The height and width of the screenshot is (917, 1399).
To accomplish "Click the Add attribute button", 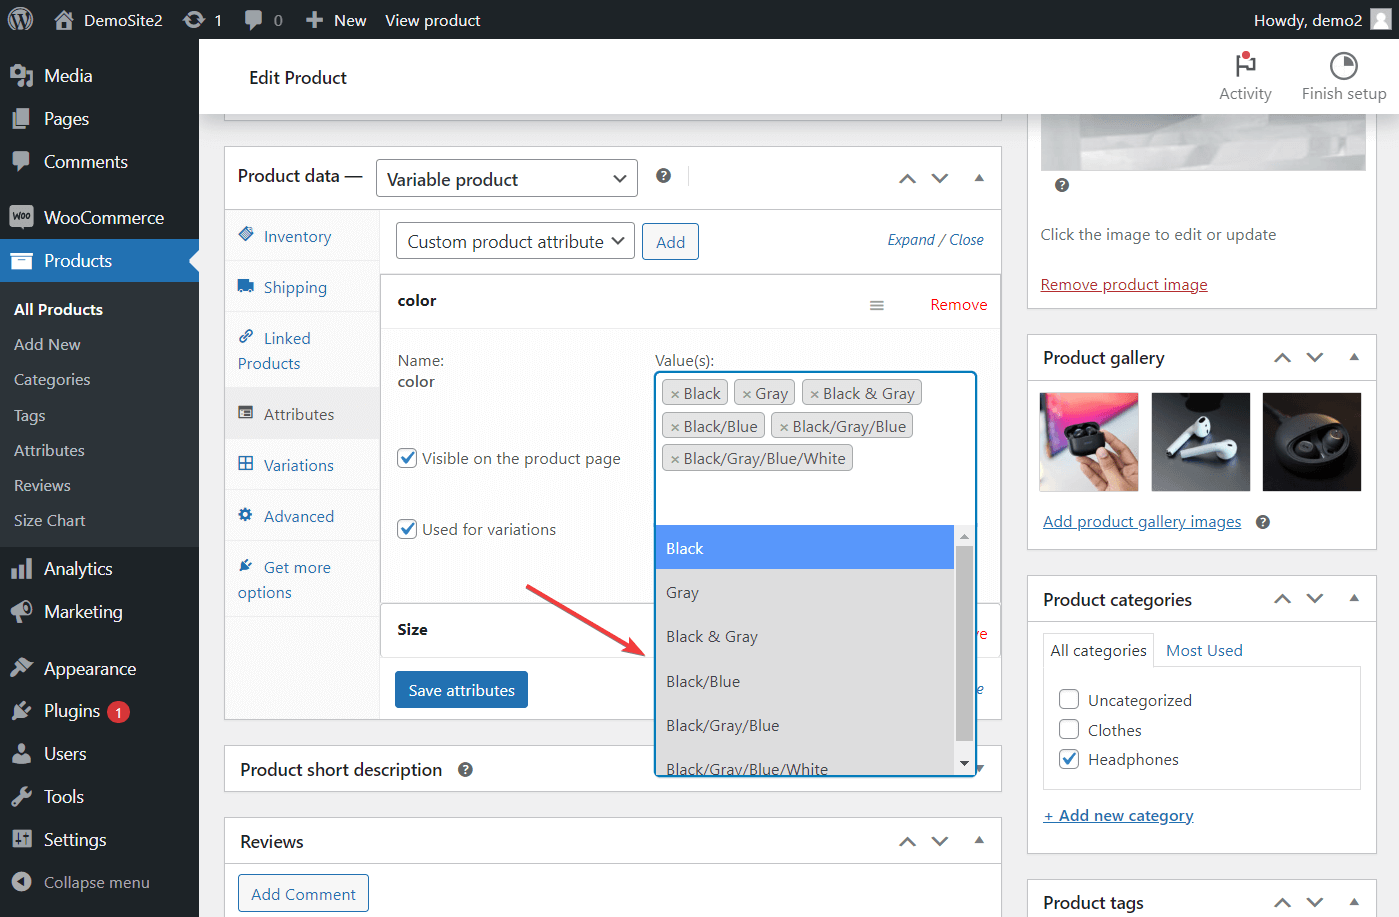I will click(670, 242).
